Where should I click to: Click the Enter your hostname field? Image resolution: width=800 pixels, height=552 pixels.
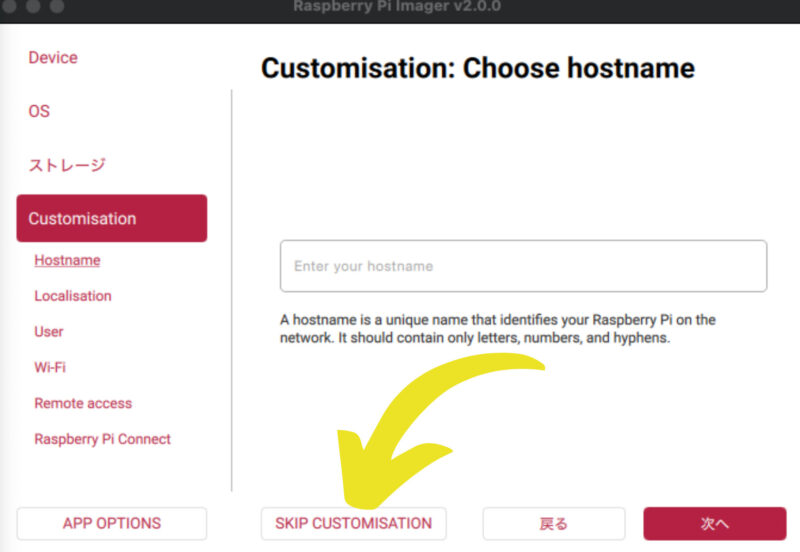pyautogui.click(x=523, y=266)
